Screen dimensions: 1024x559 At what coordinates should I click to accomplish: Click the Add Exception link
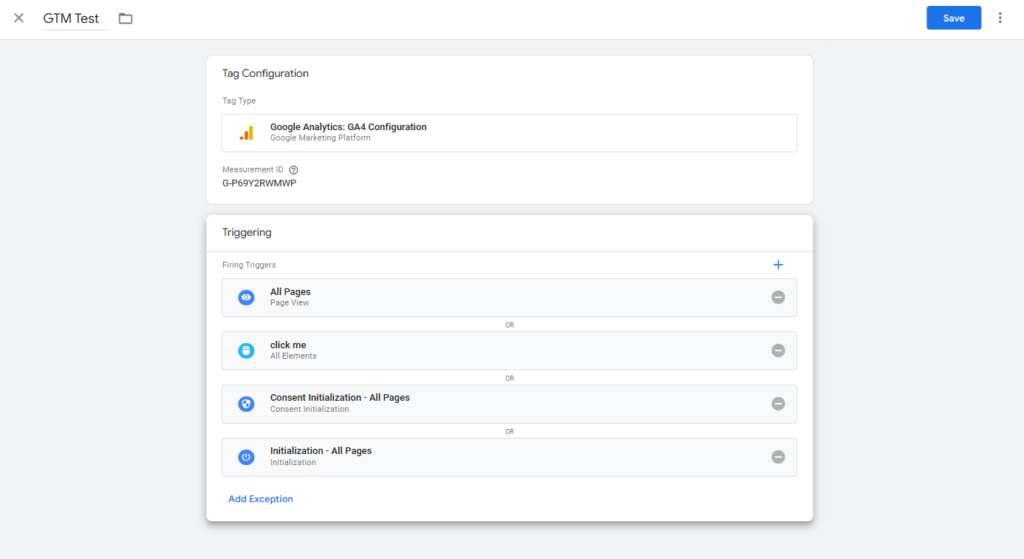point(260,499)
